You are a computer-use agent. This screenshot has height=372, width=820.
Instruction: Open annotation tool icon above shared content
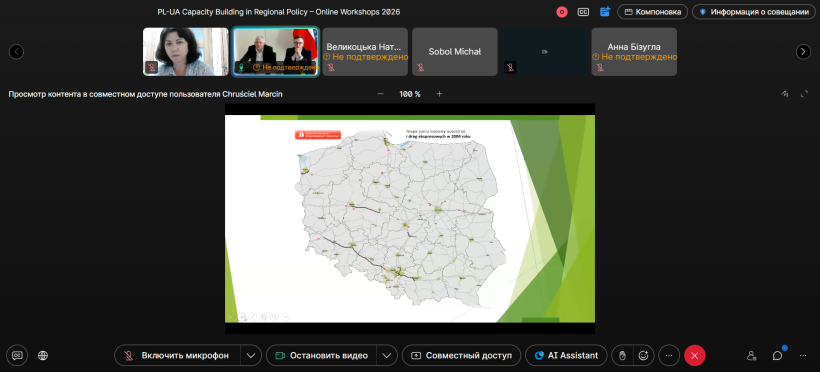pos(784,94)
